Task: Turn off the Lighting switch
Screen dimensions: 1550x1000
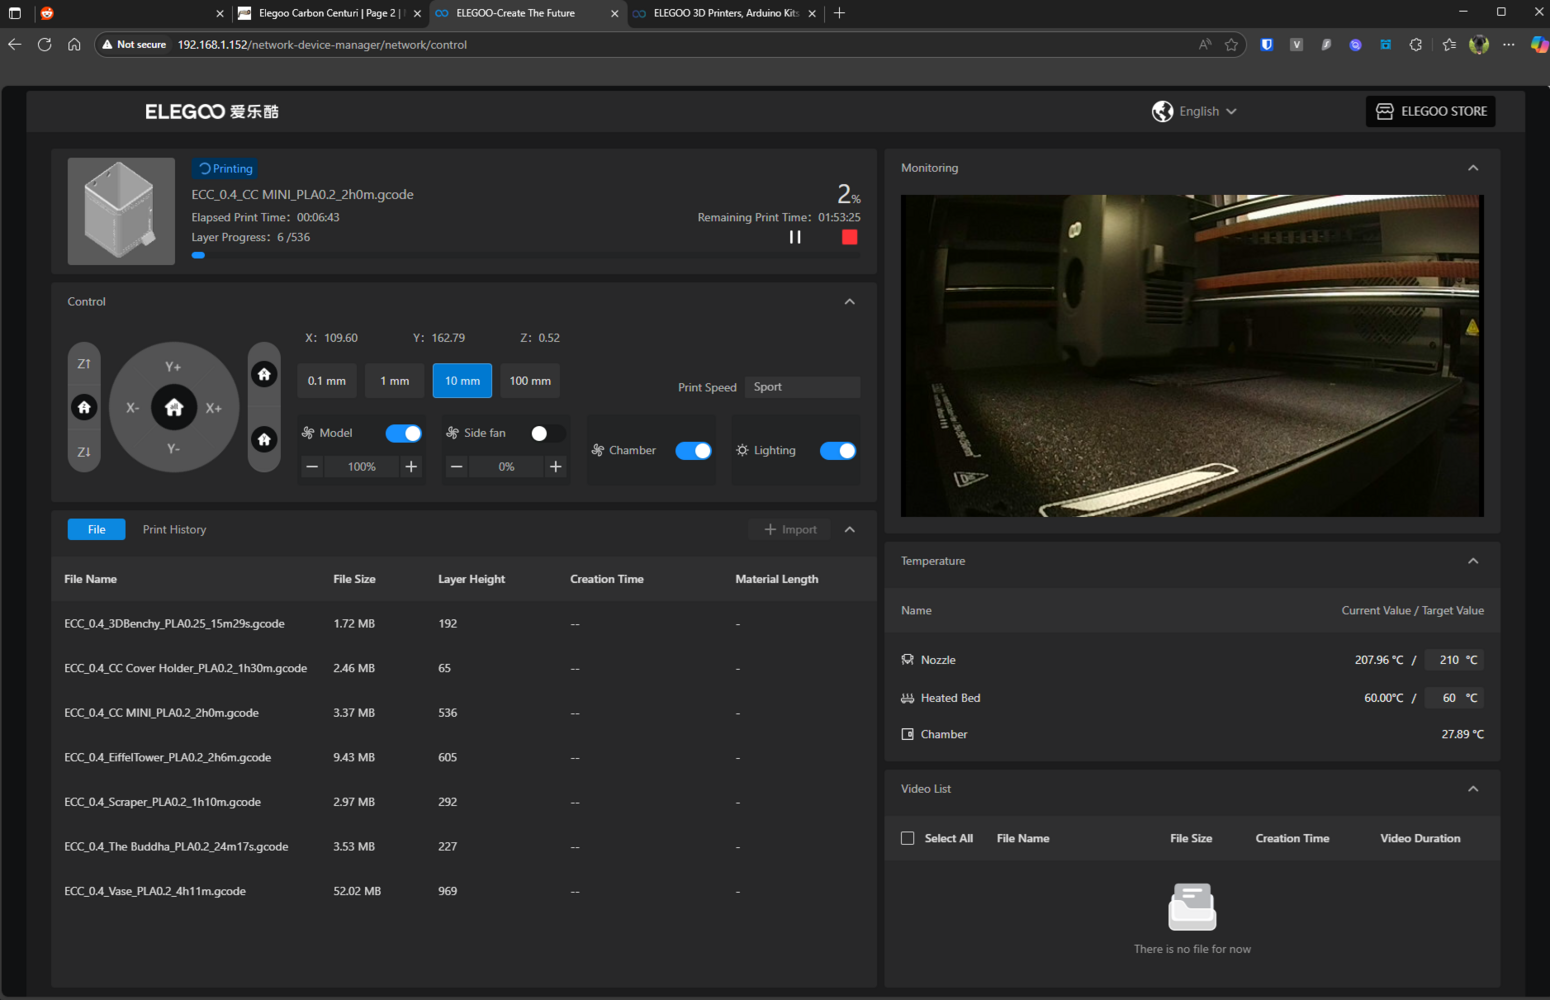Action: (838, 451)
